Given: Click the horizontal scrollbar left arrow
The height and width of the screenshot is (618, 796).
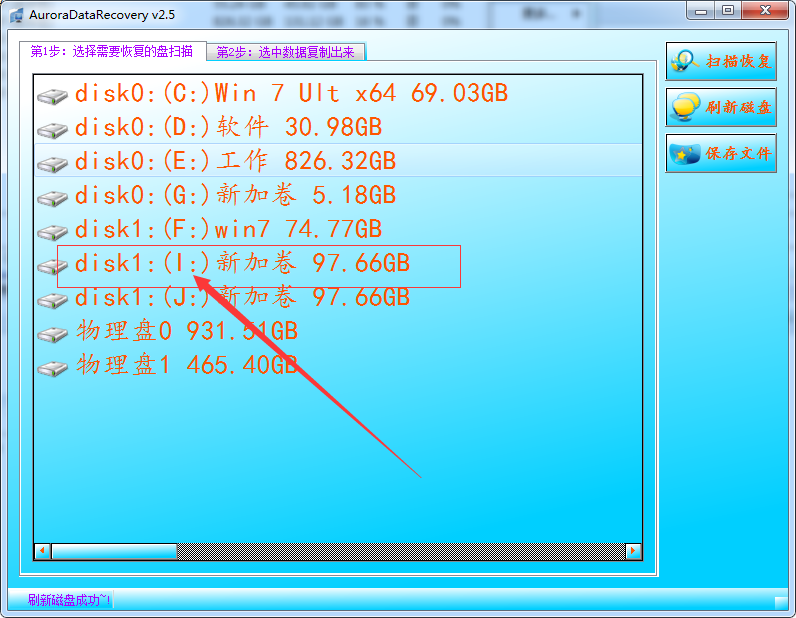Looking at the screenshot, I should pos(43,551).
